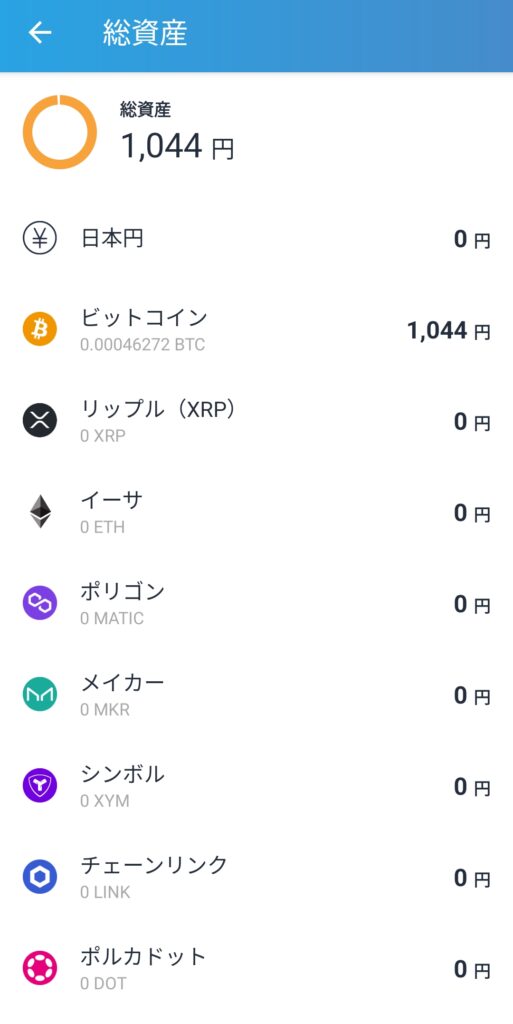This screenshot has height=1024, width=513.
Task: Click the orange total assets donut chart
Action: (x=60, y=132)
